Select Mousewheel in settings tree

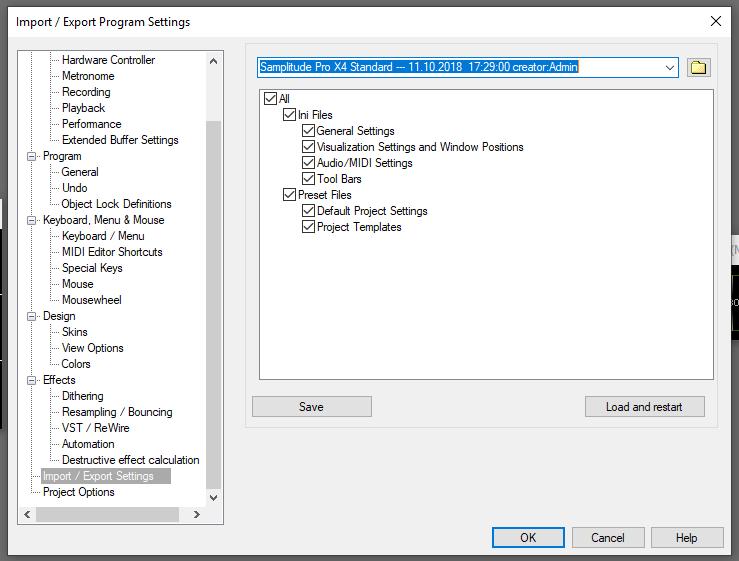click(92, 300)
